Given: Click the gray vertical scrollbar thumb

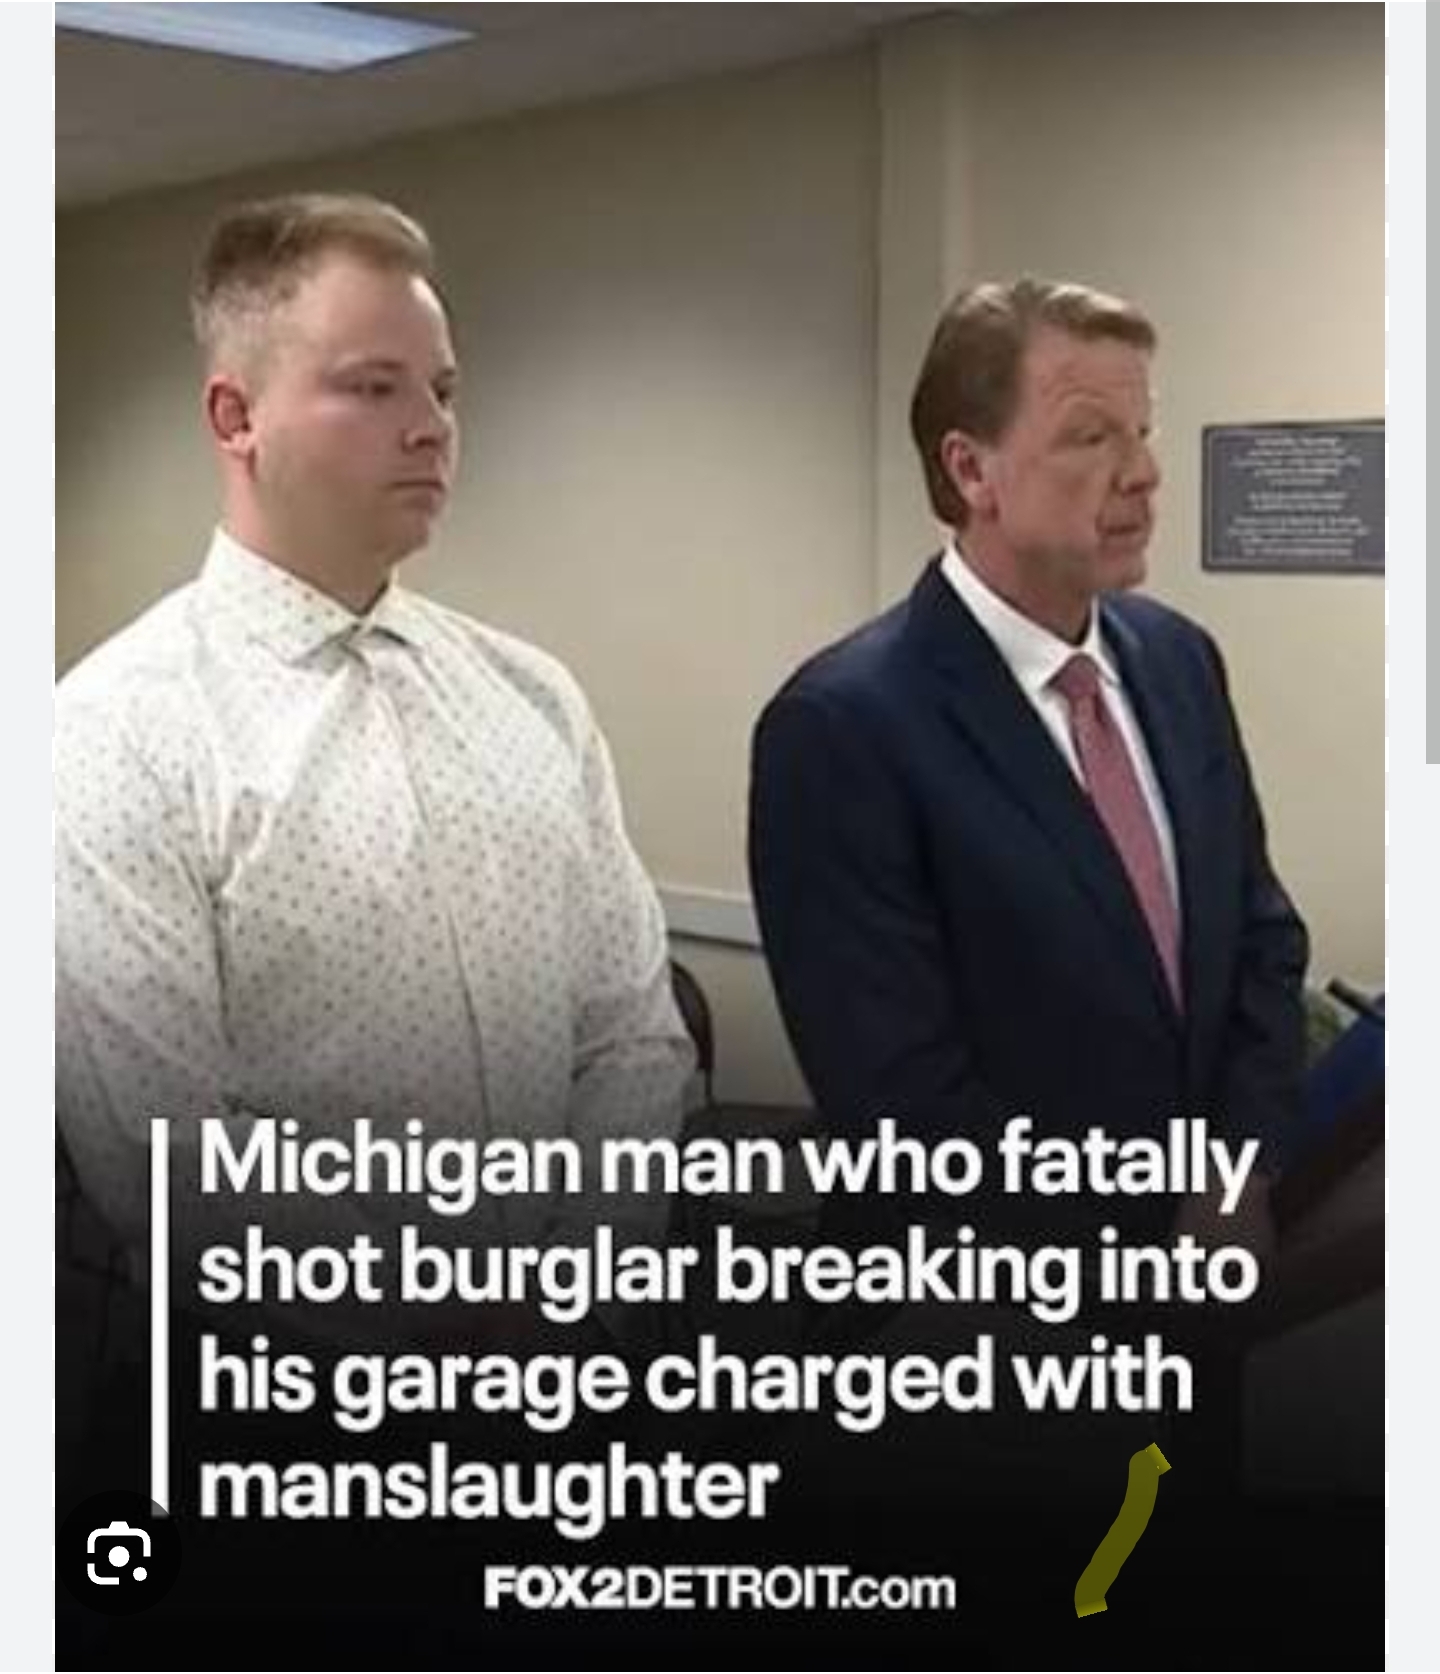Looking at the screenshot, I should (x=1433, y=382).
